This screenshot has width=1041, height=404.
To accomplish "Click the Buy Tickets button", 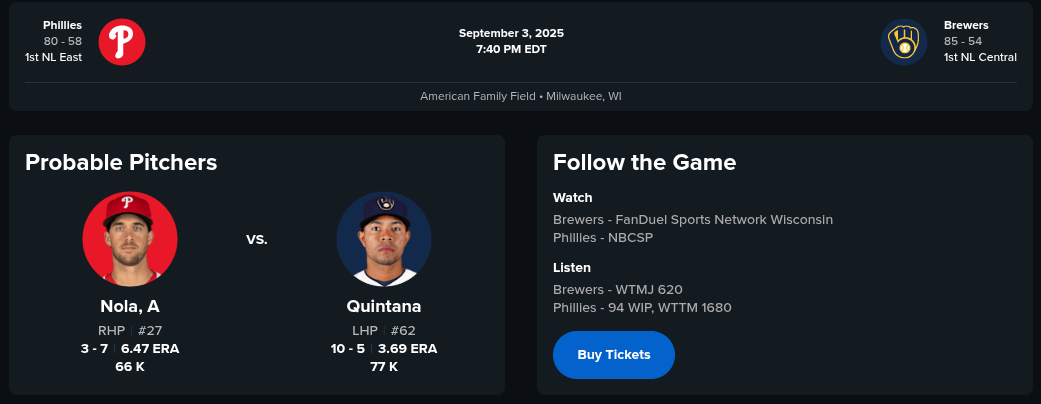I will pos(614,355).
